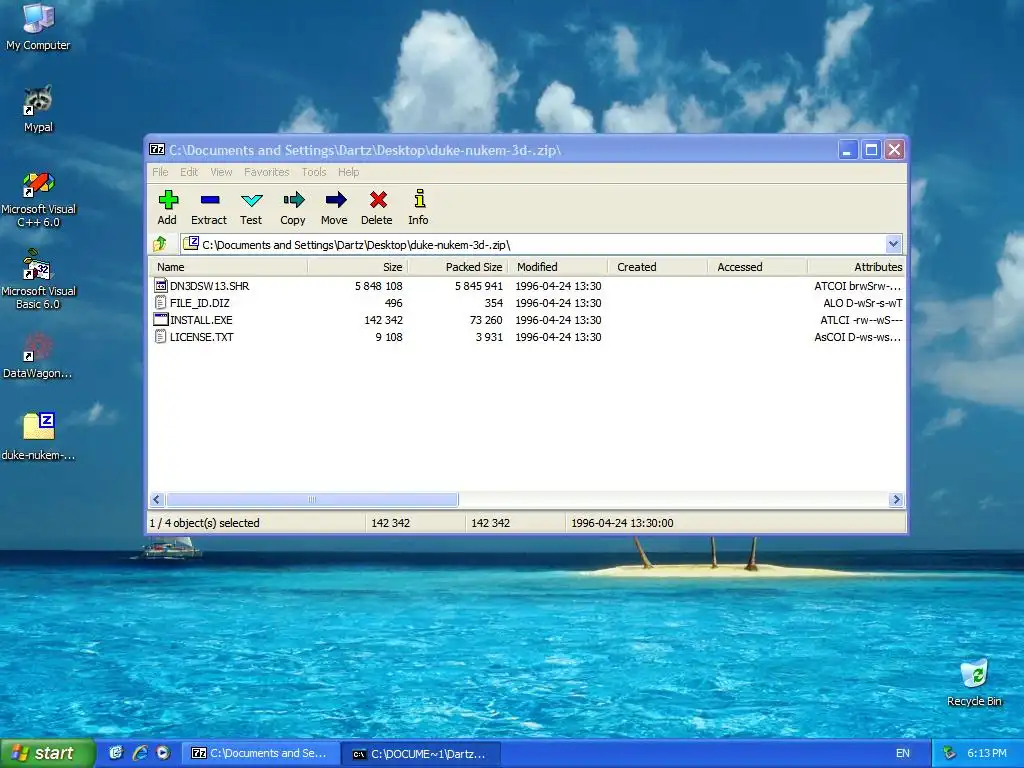
Task: Open the Tools menu
Action: [x=313, y=172]
